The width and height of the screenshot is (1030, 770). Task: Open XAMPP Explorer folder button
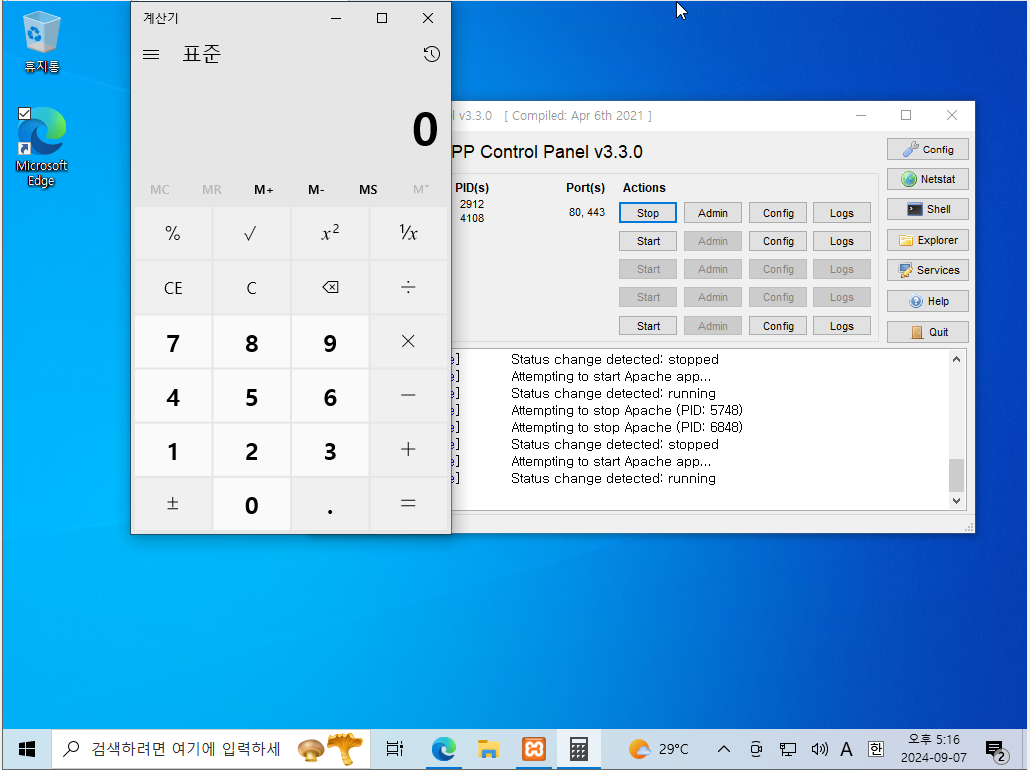[928, 240]
